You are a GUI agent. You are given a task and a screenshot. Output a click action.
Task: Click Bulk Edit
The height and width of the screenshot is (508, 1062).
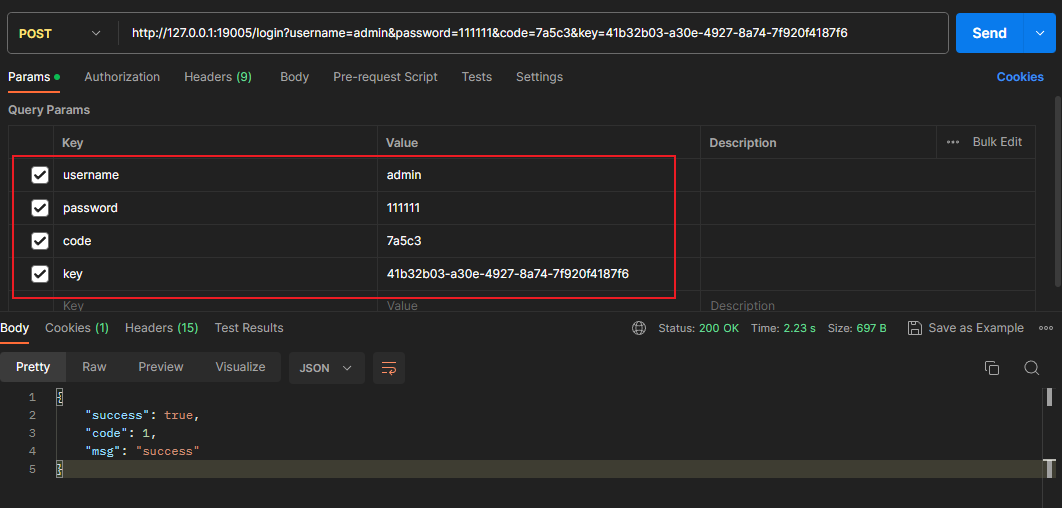coord(997,142)
